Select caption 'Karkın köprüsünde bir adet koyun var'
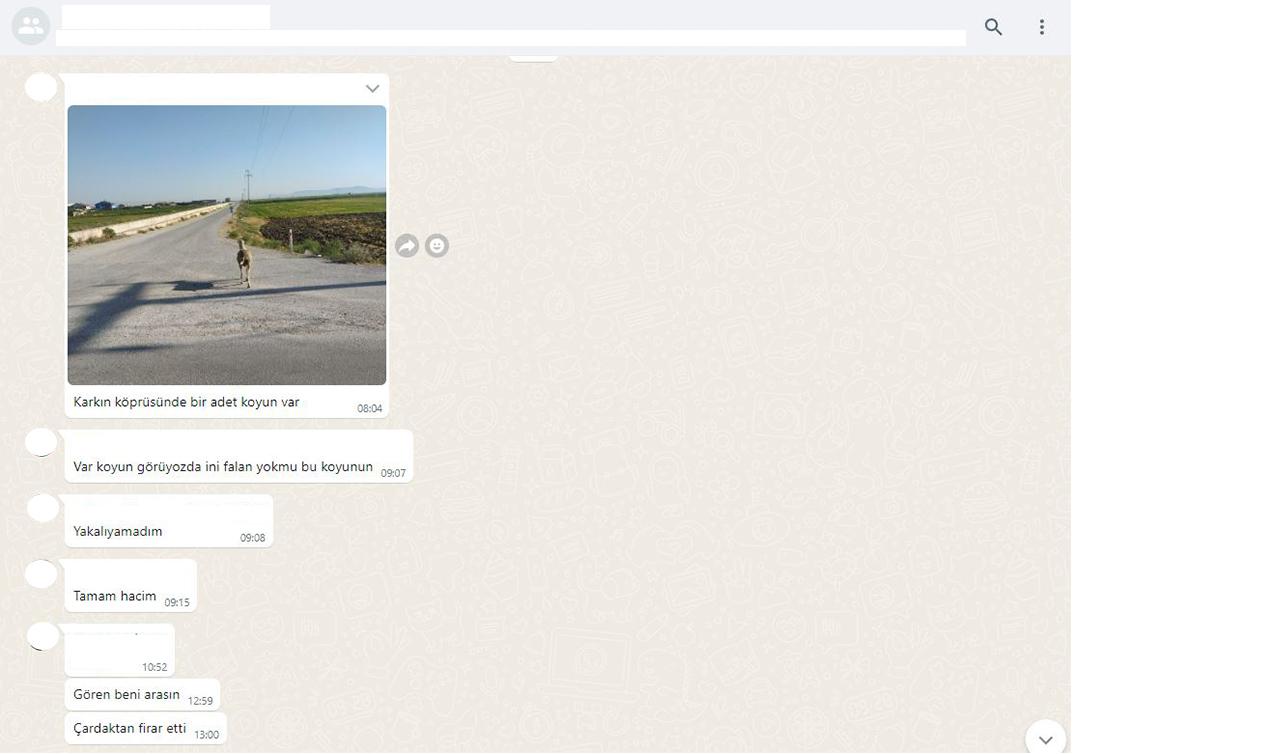The image size is (1280, 754). pyautogui.click(x=186, y=402)
